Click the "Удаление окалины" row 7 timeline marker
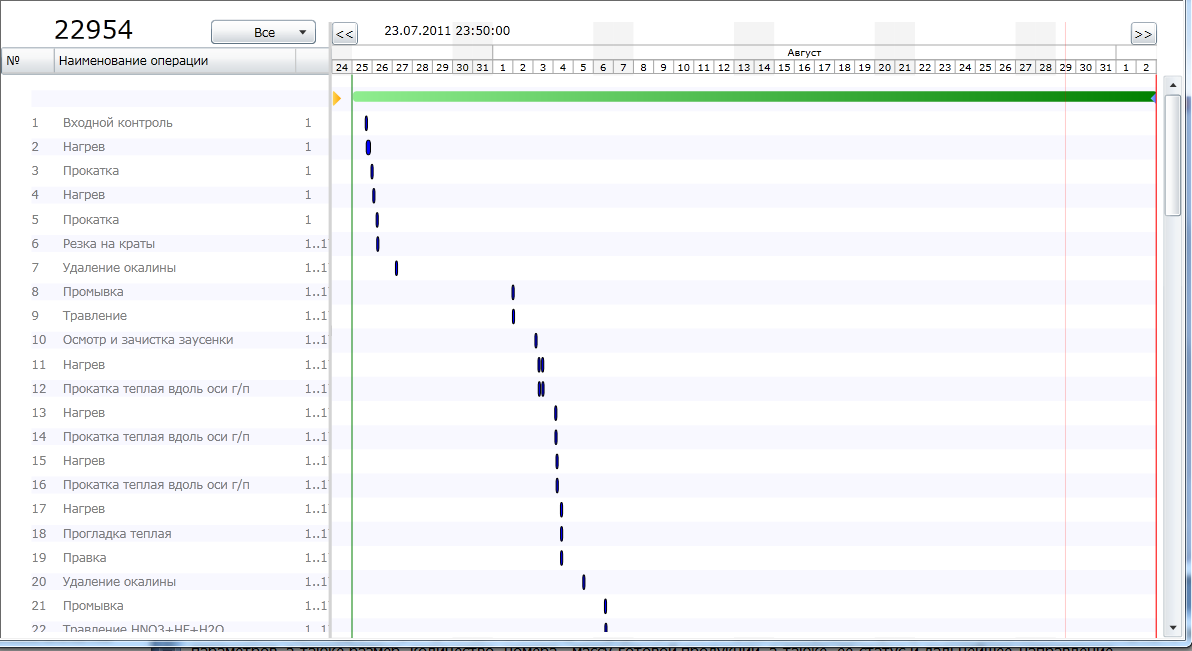Image resolution: width=1192 pixels, height=651 pixels. coord(396,268)
